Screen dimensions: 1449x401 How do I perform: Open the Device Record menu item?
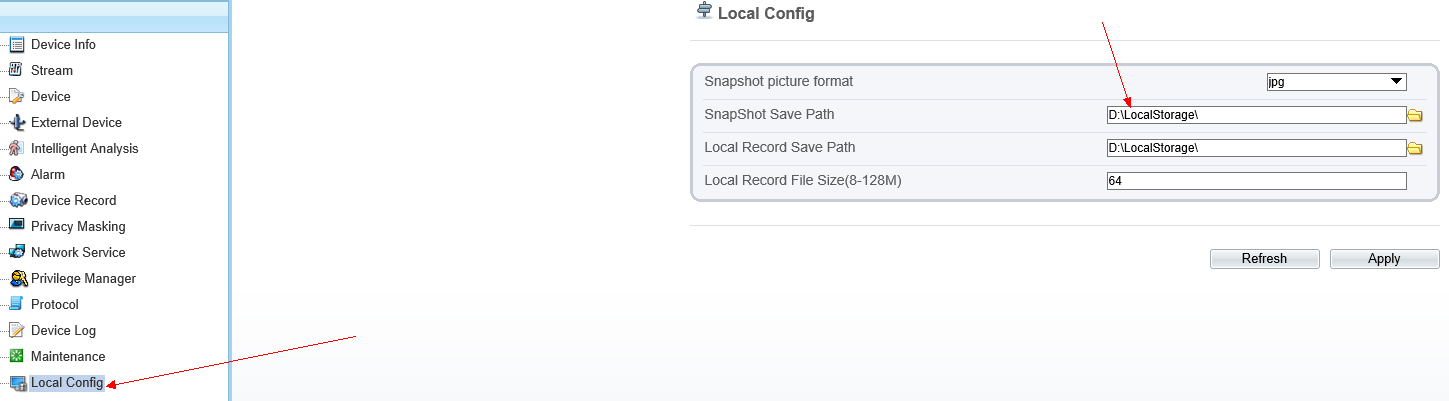click(x=73, y=200)
